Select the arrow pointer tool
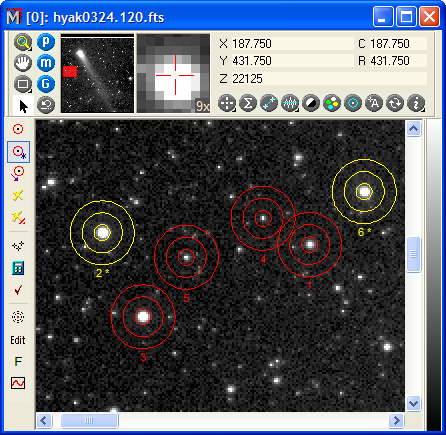446x435 pixels. (x=23, y=106)
